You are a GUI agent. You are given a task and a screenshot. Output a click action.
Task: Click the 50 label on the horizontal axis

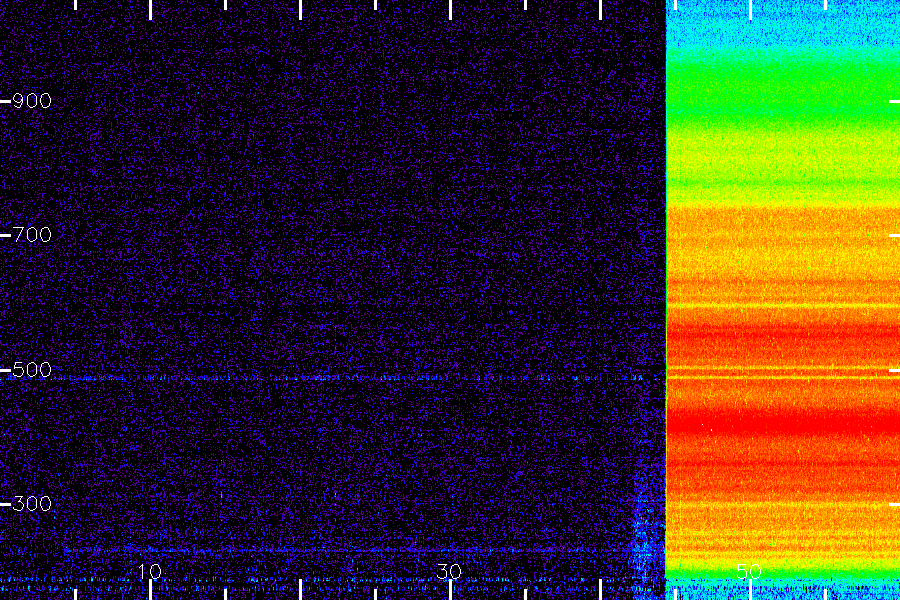[x=749, y=571]
